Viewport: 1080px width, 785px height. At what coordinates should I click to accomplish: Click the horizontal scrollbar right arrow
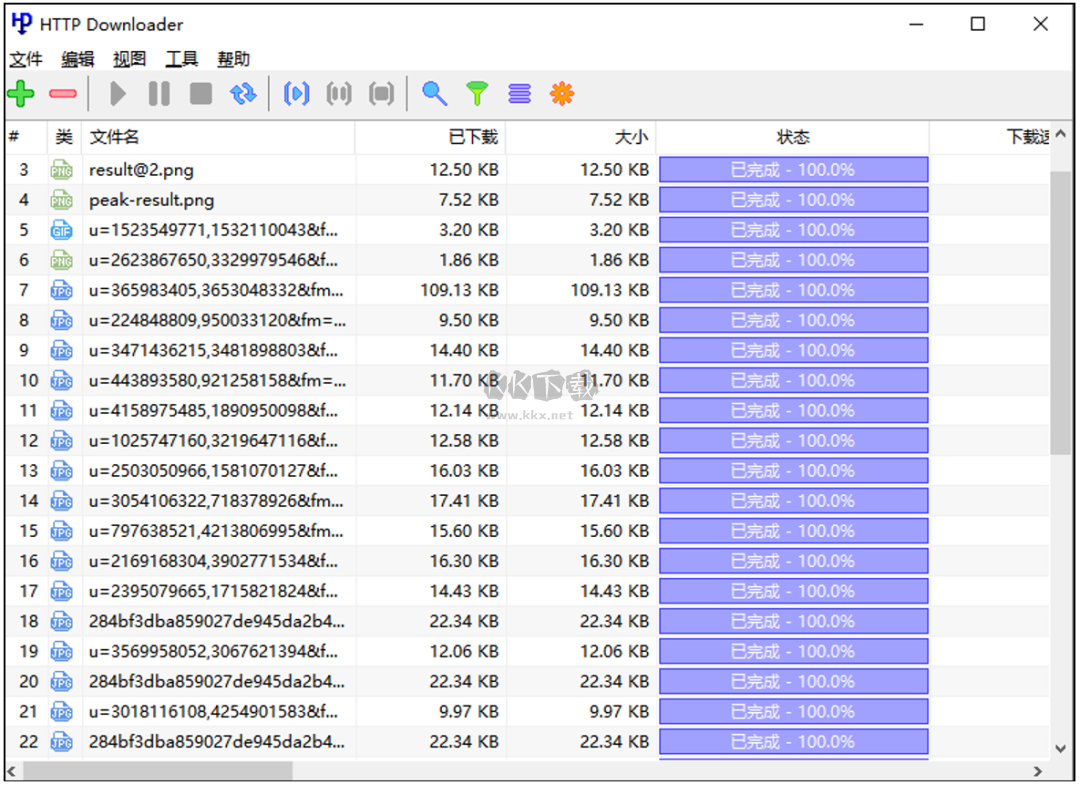[x=1037, y=771]
